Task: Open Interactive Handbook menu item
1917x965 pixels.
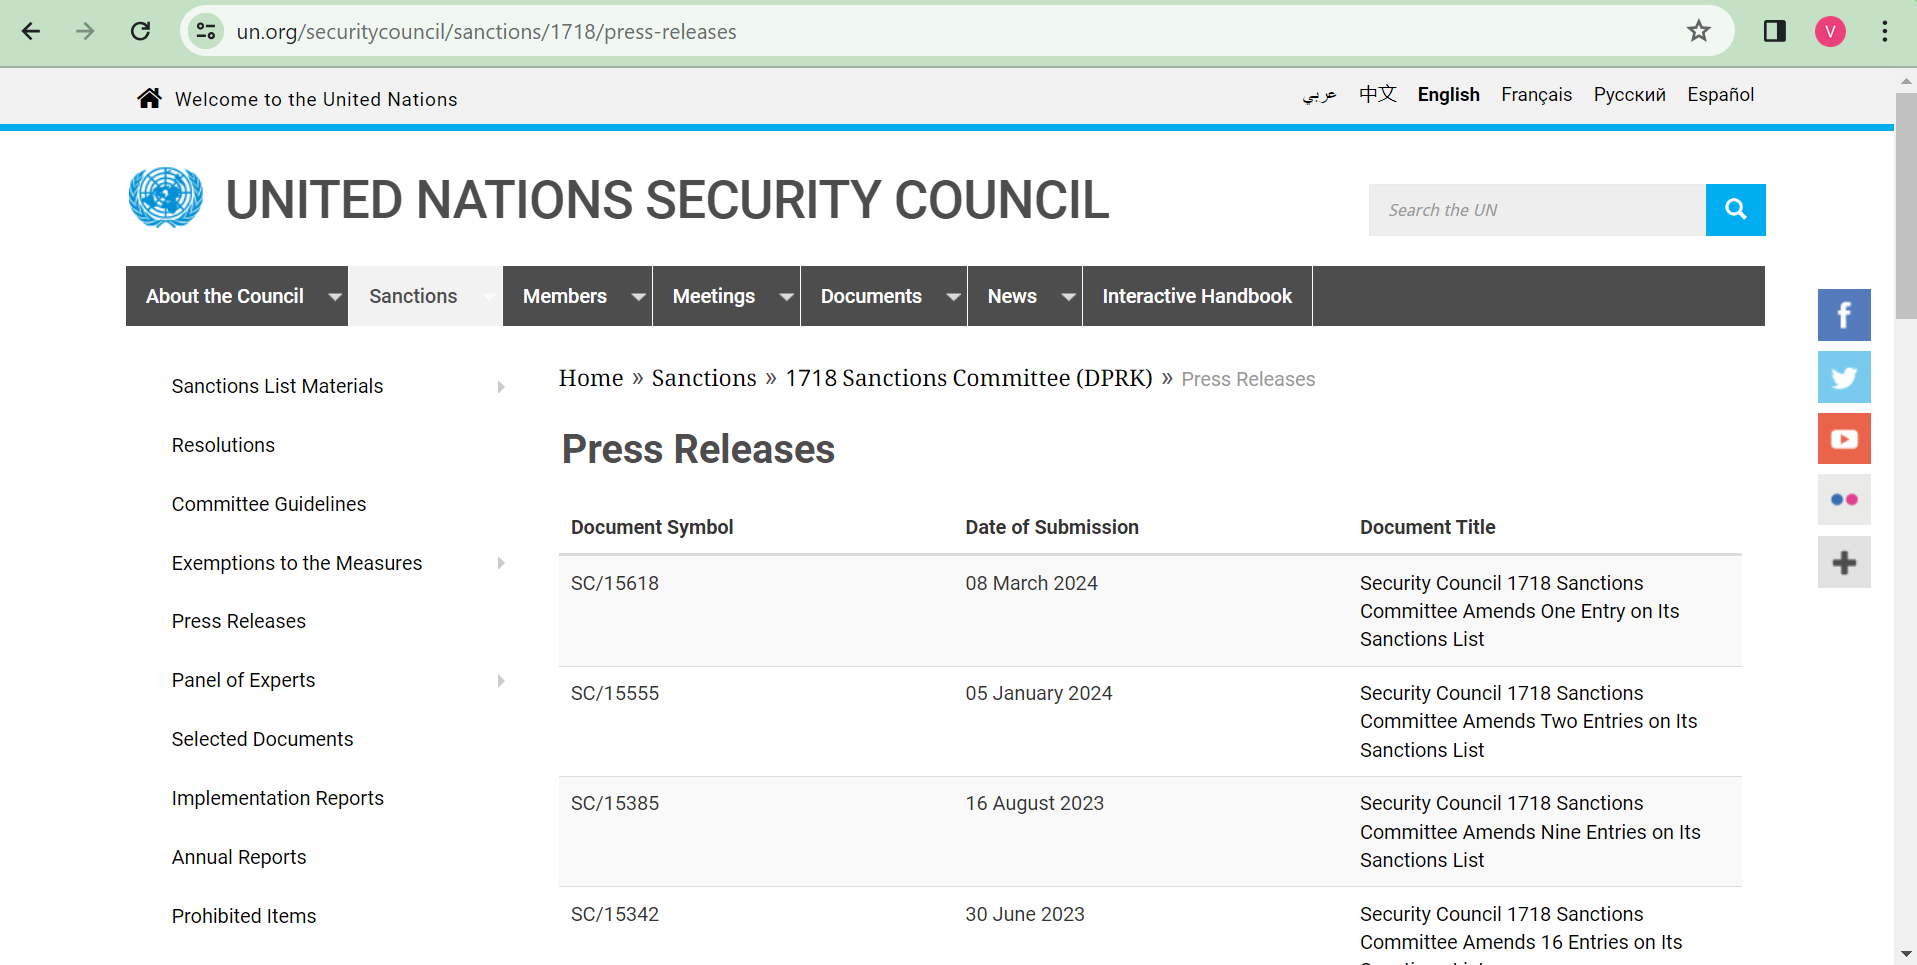Action: coord(1197,296)
